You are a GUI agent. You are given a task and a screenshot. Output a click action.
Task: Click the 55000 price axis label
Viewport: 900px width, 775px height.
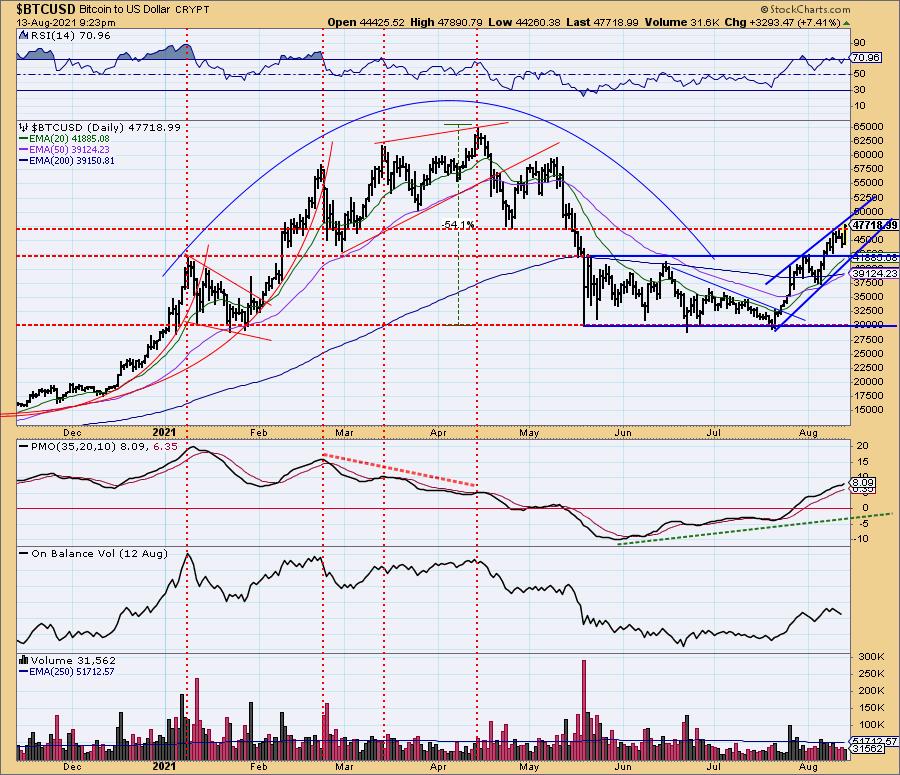coord(868,183)
